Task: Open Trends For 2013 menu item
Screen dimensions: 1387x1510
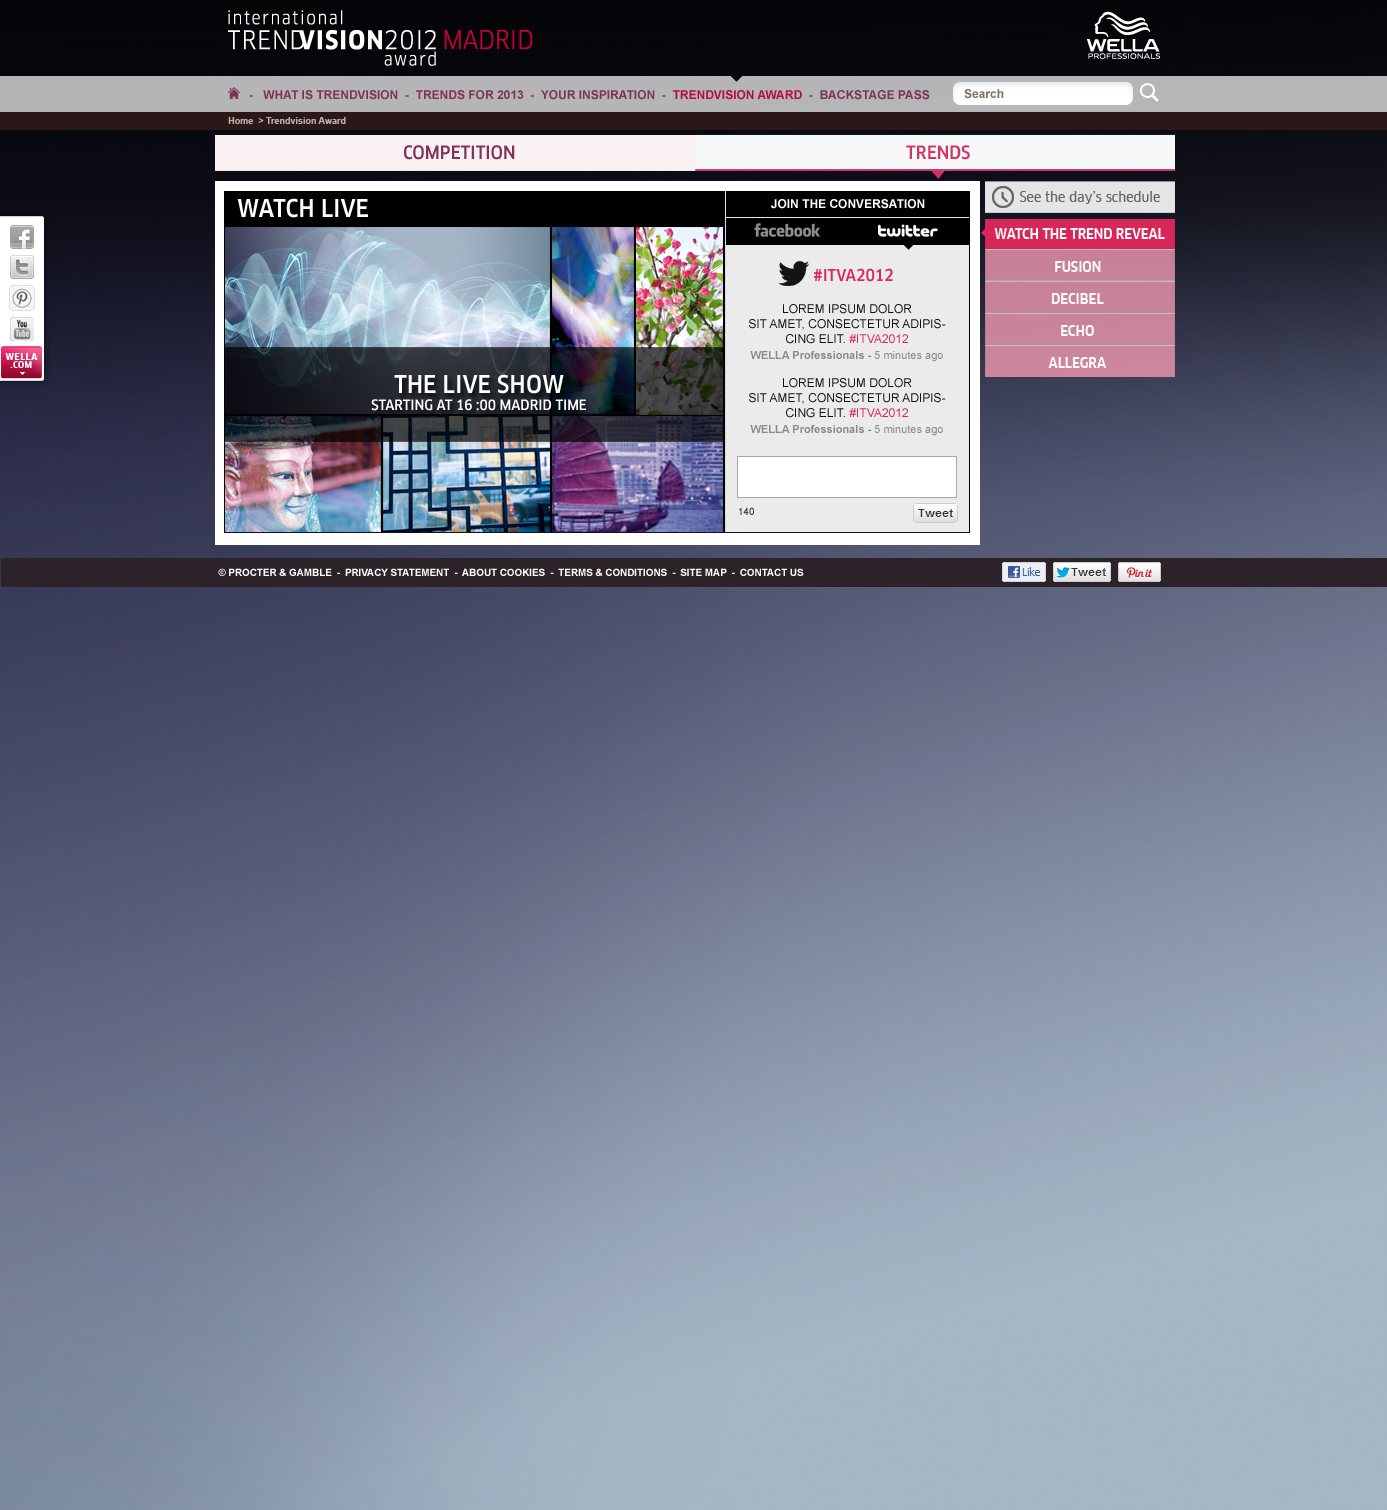Action: click(x=469, y=95)
